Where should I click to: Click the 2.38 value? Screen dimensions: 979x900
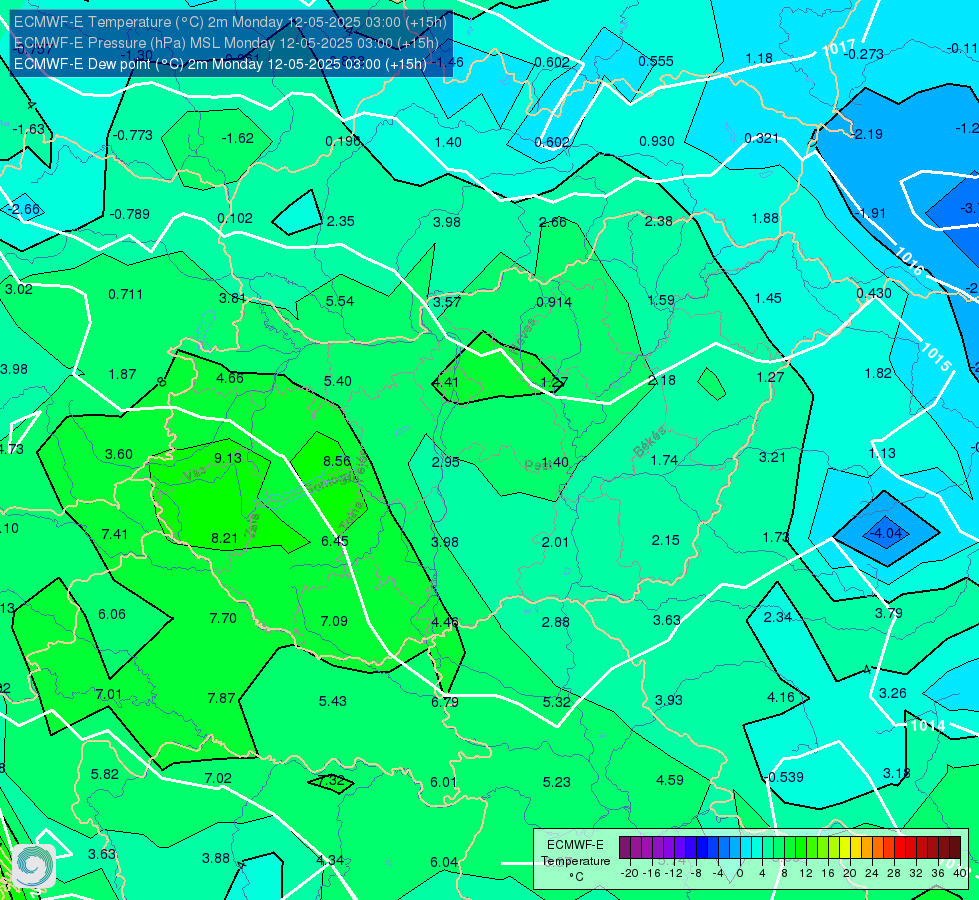click(x=658, y=221)
